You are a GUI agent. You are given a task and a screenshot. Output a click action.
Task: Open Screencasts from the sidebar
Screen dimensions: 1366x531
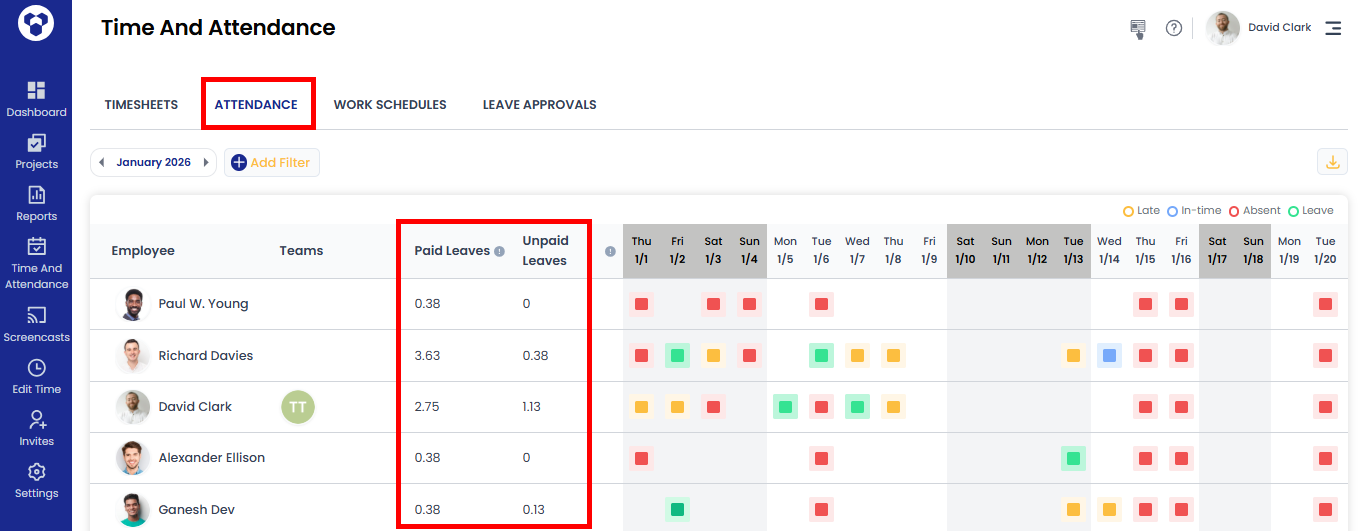36,324
